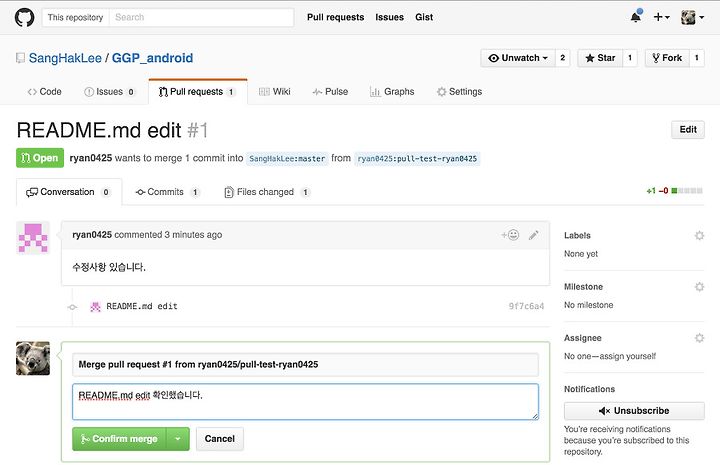Focus the merge commit message text box

[x=305, y=402]
